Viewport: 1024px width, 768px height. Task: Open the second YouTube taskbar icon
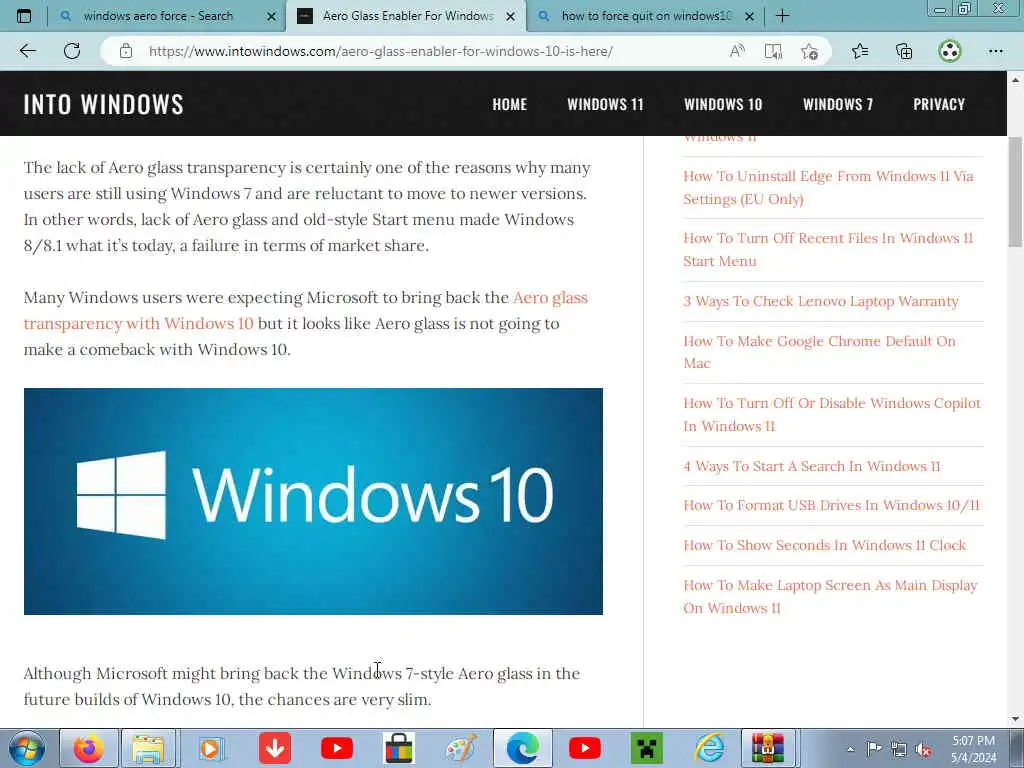pyautogui.click(x=584, y=748)
